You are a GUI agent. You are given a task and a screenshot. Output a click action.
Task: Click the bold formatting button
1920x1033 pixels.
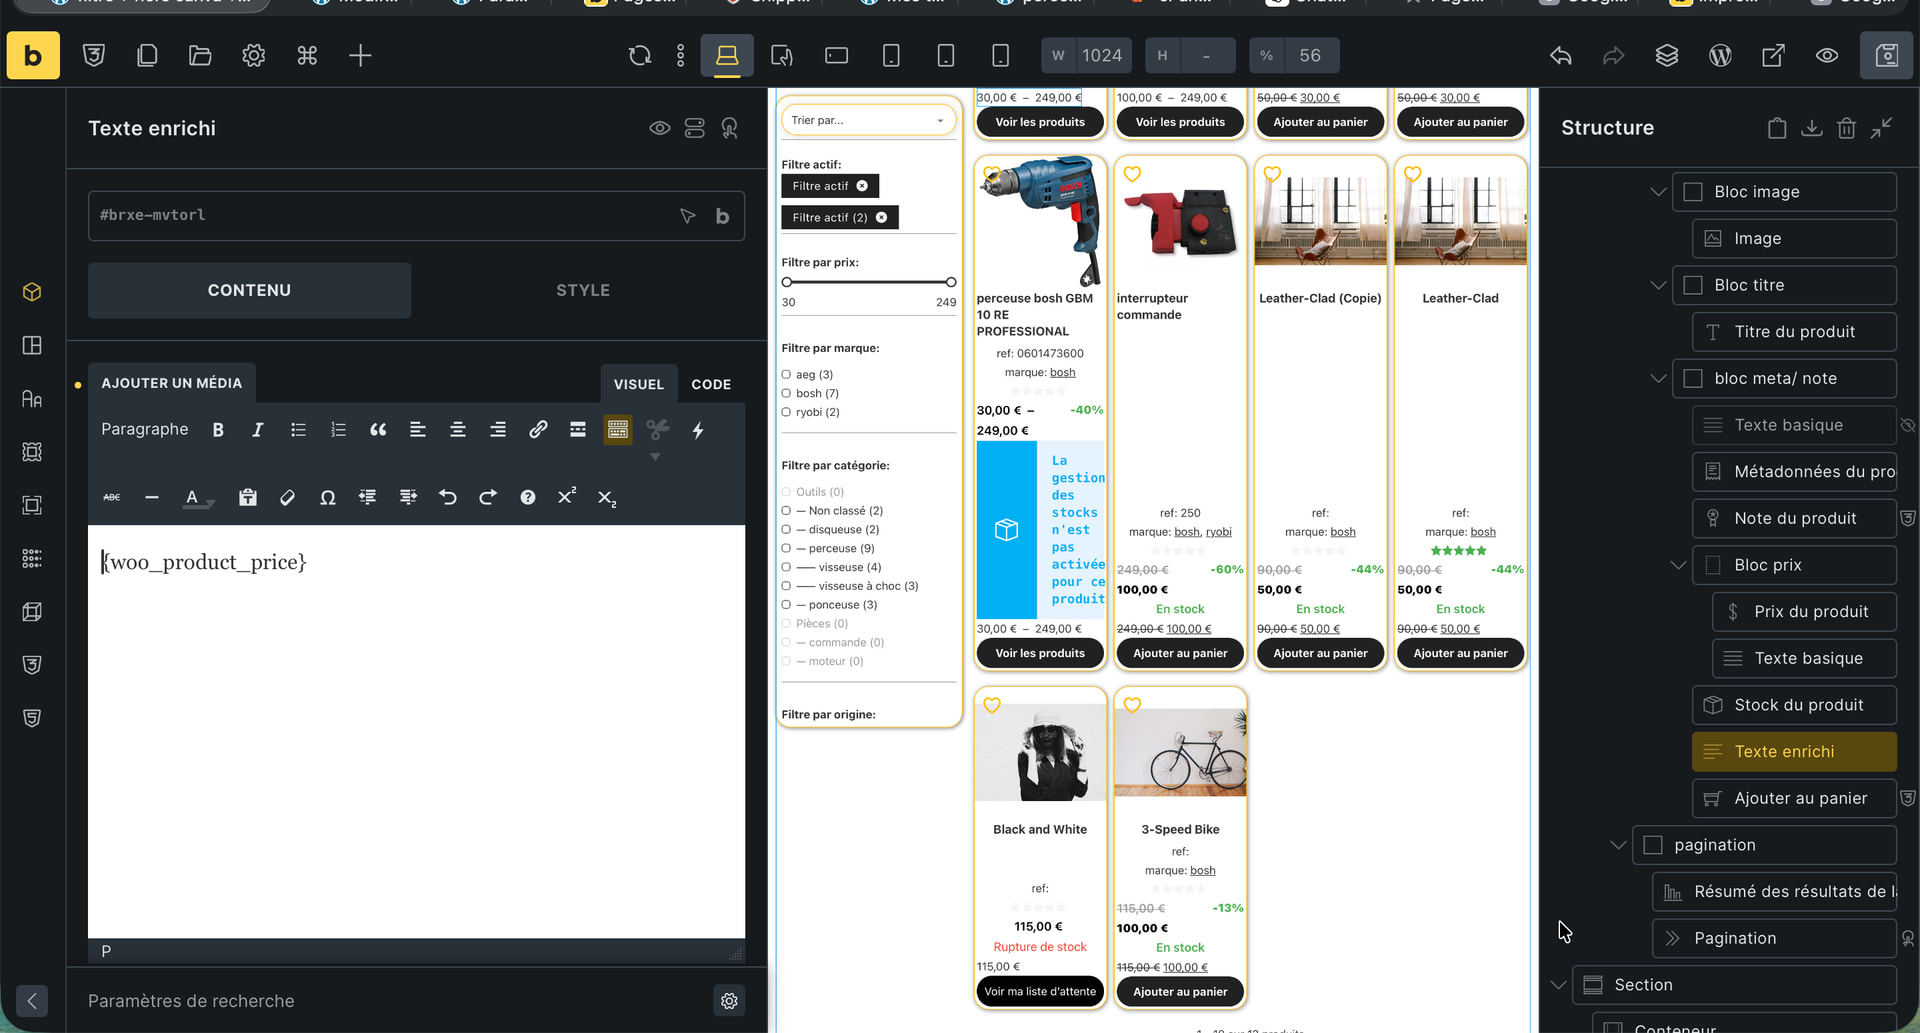pyautogui.click(x=218, y=430)
